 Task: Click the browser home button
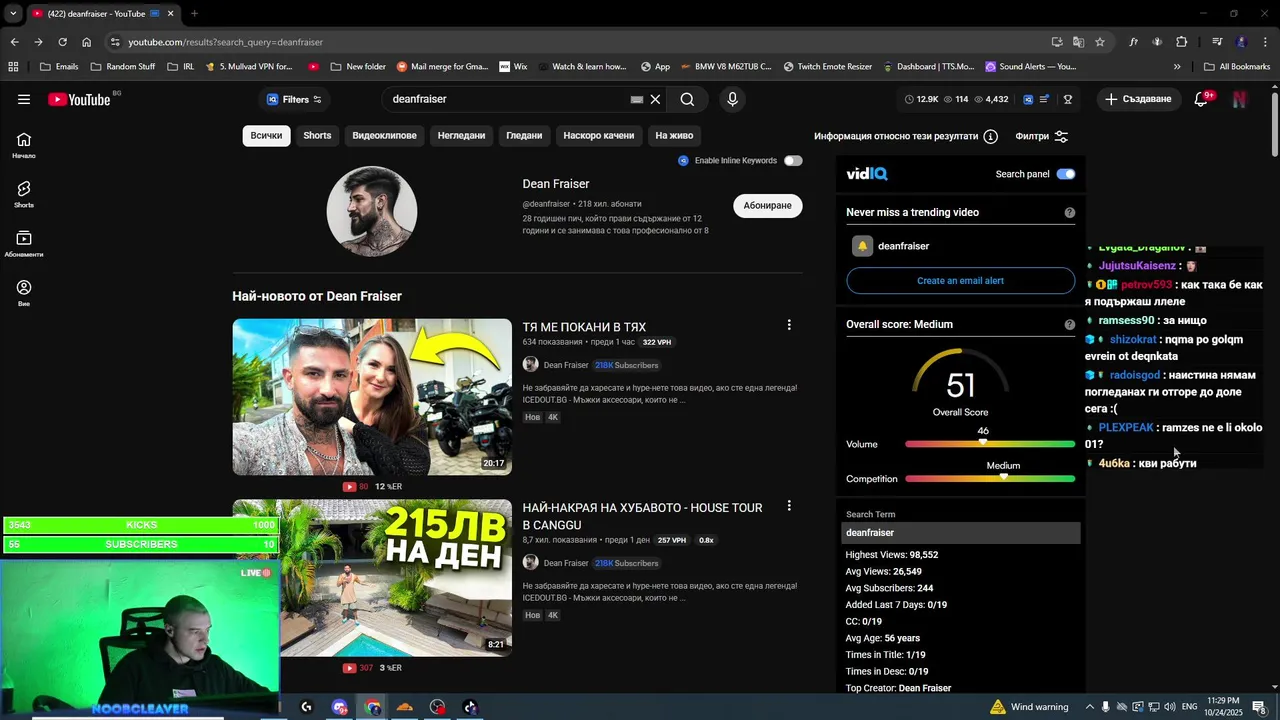87,42
